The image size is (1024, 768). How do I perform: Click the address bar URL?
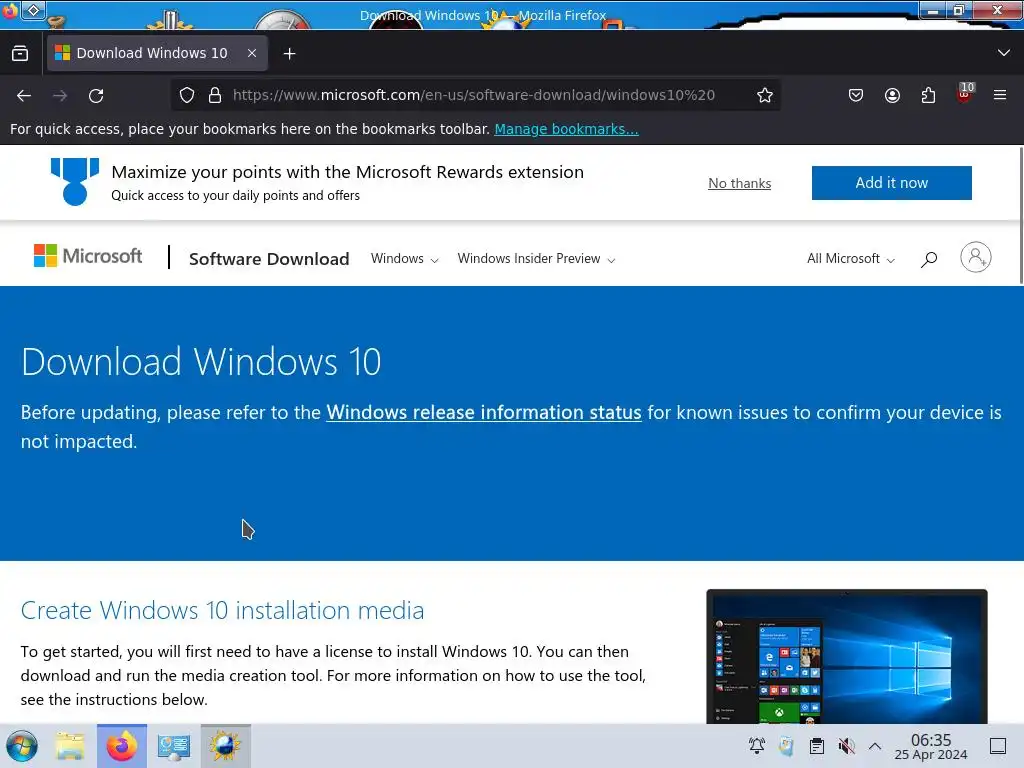click(x=473, y=95)
